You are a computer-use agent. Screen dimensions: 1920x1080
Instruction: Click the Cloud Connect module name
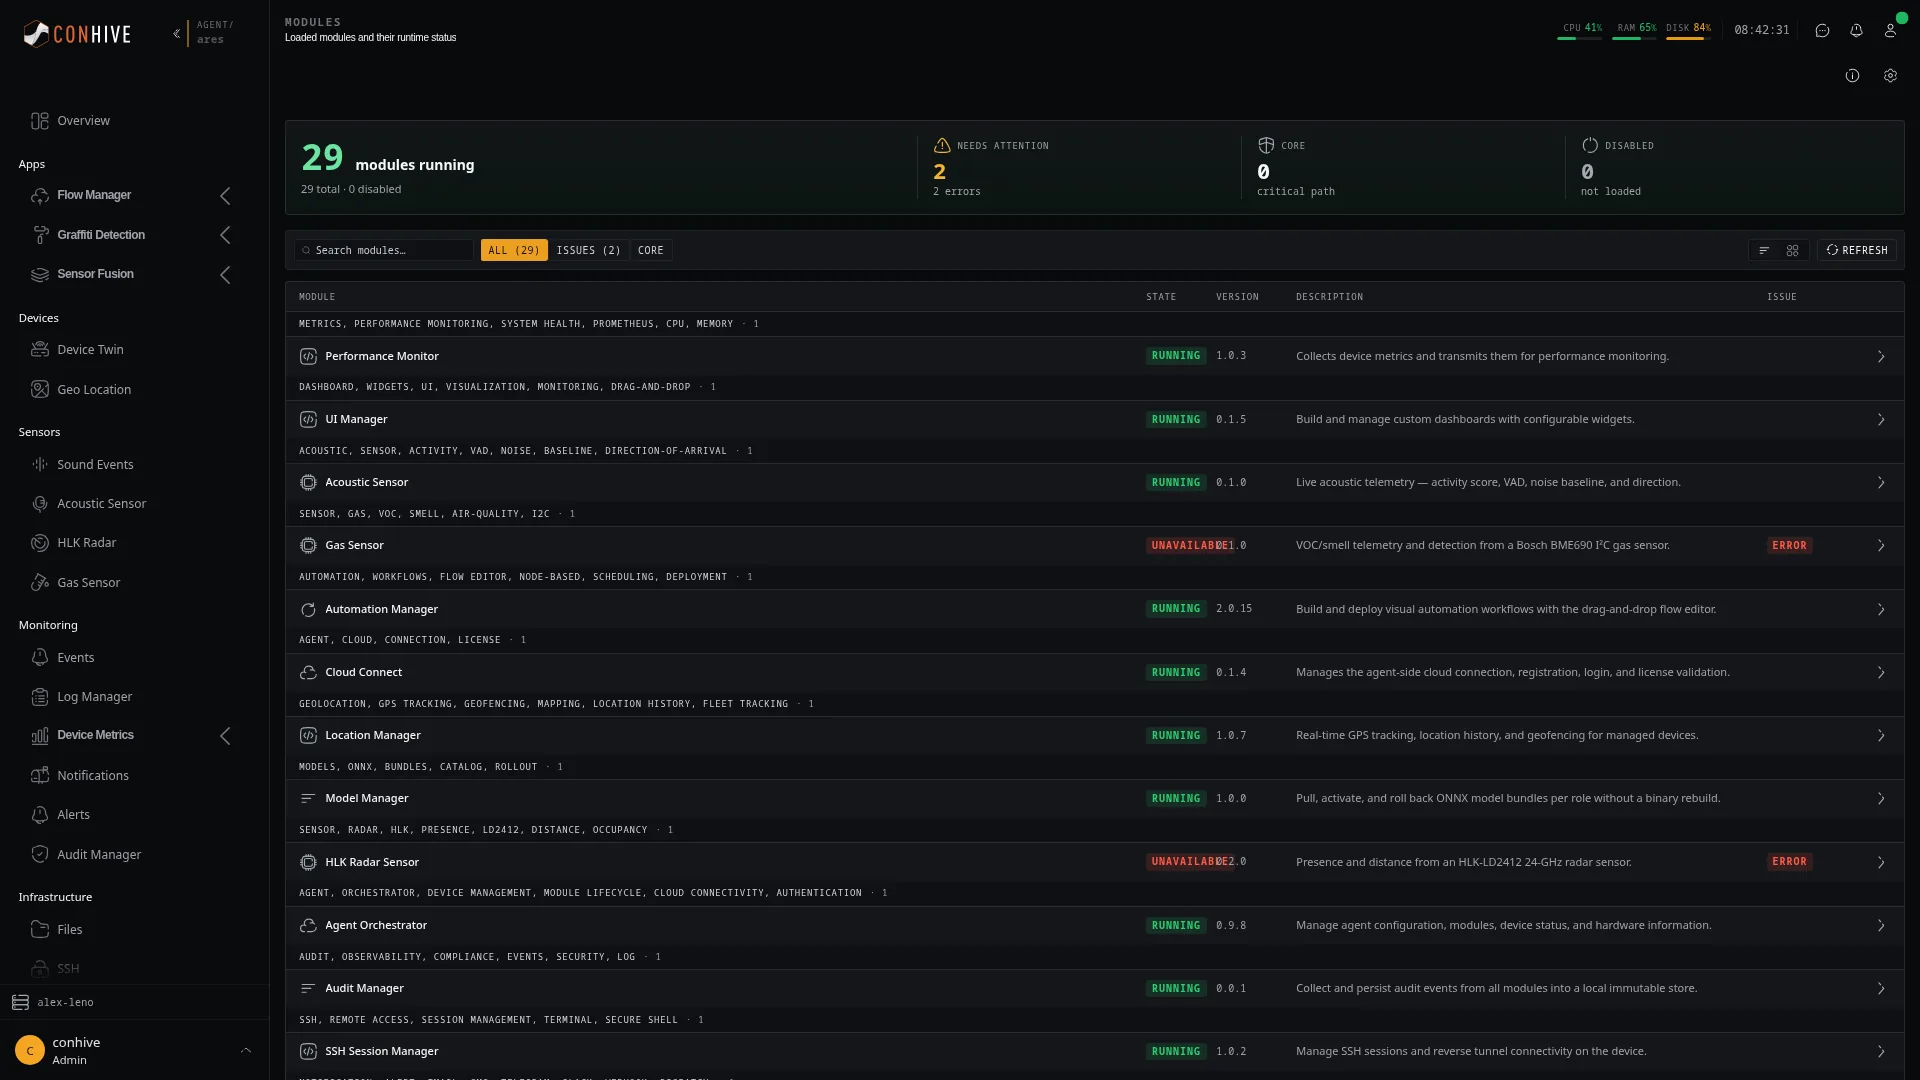(363, 673)
